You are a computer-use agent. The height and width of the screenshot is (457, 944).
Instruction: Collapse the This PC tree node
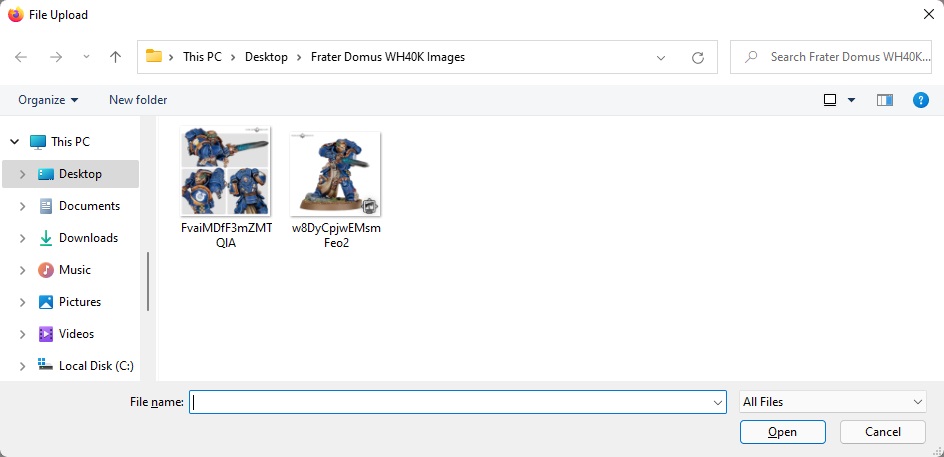point(14,142)
